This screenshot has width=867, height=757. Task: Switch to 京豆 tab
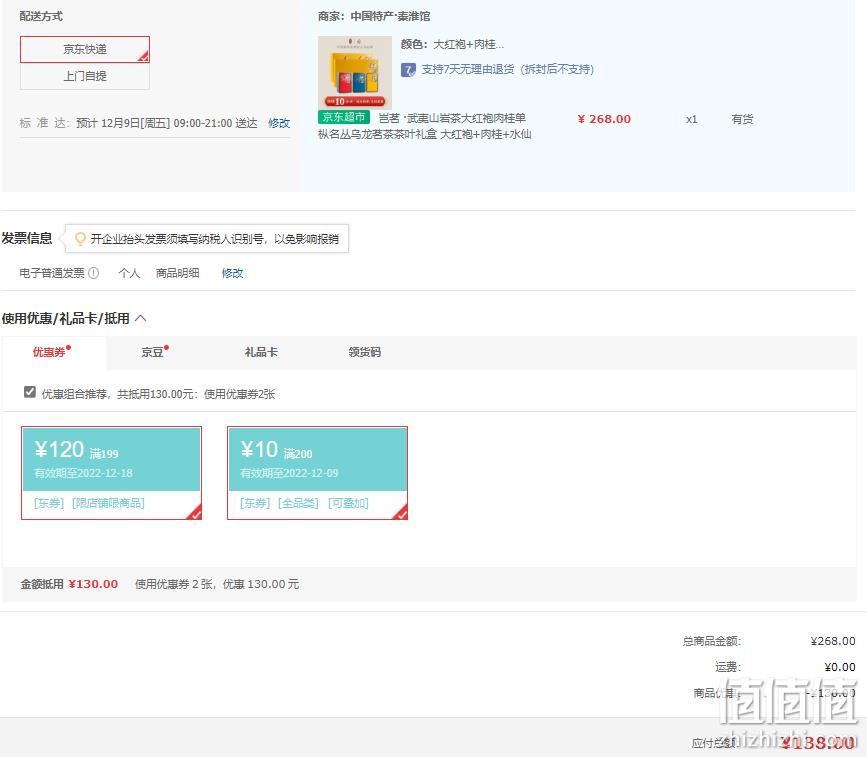click(155, 352)
